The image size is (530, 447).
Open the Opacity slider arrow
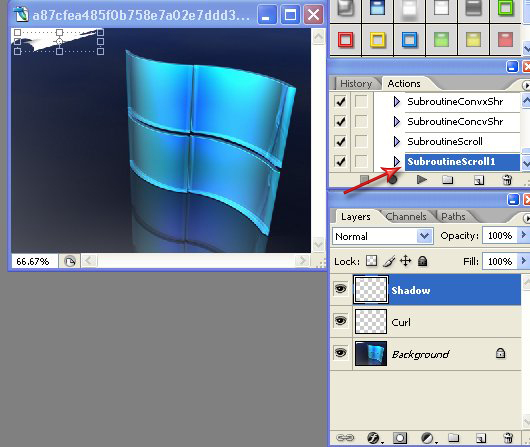pos(524,235)
